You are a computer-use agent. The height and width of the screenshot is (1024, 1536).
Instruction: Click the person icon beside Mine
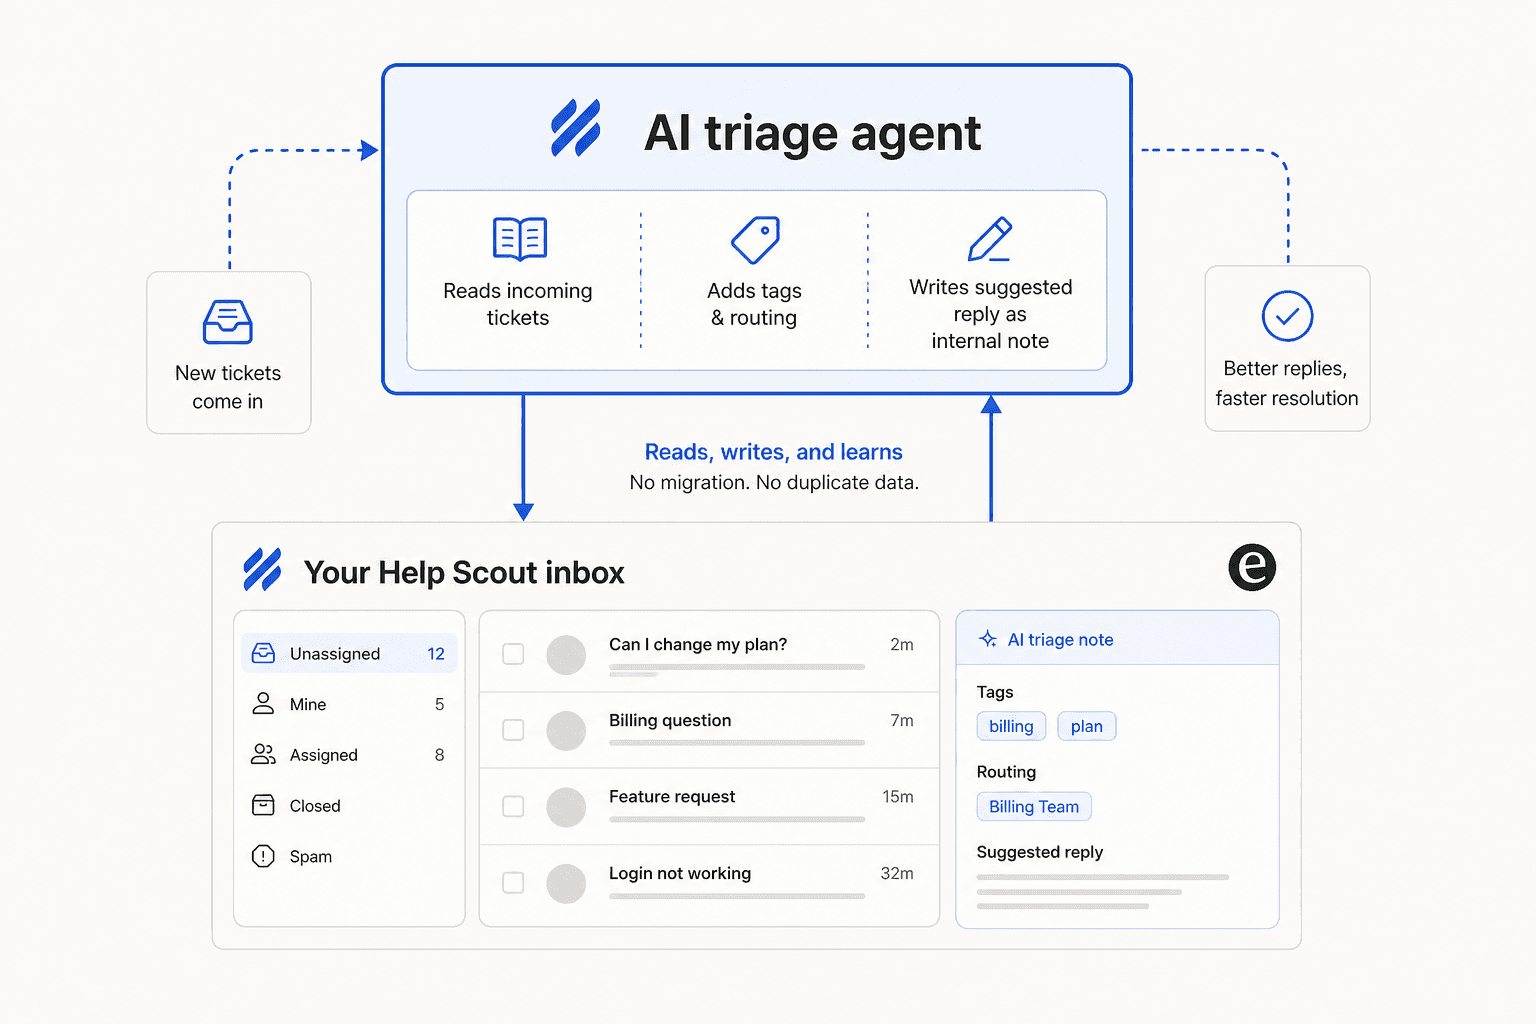tap(263, 704)
